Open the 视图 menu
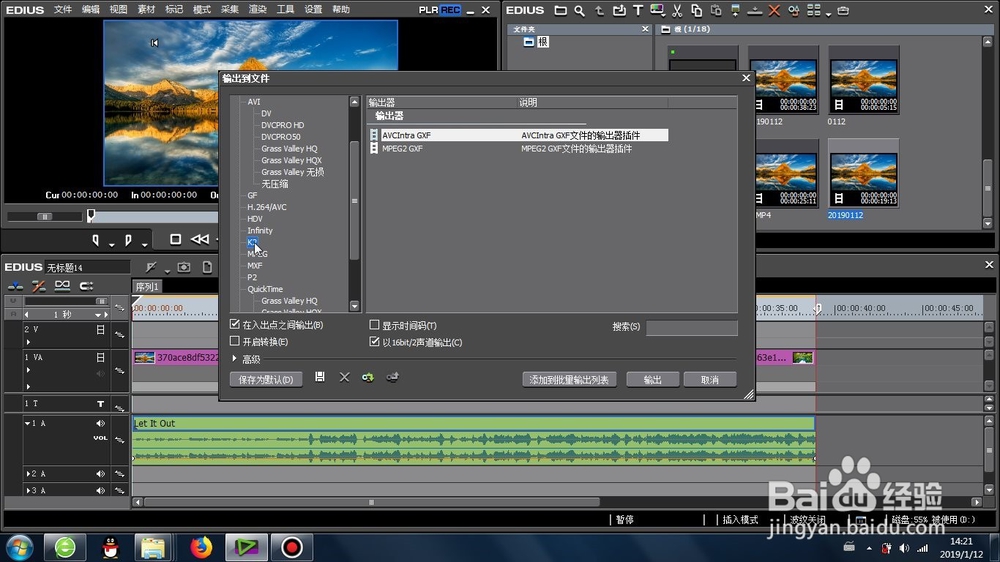 (119, 10)
